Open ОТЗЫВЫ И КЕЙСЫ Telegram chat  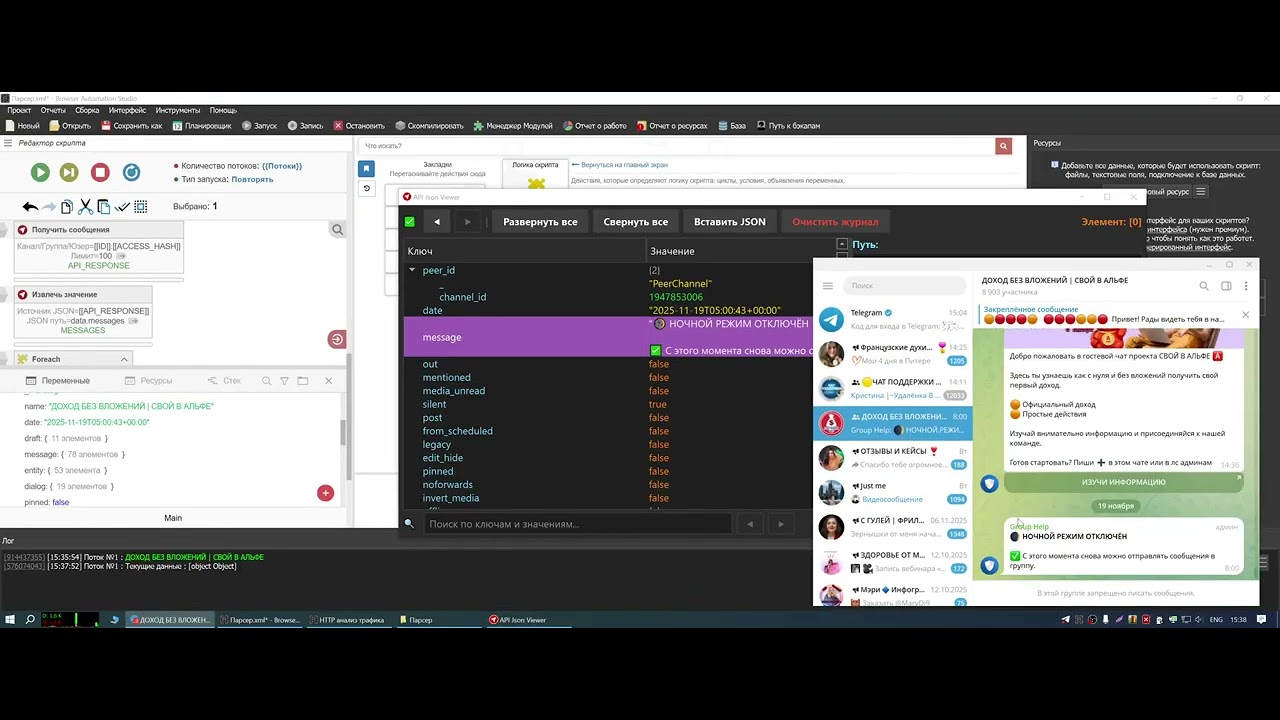[x=892, y=458]
